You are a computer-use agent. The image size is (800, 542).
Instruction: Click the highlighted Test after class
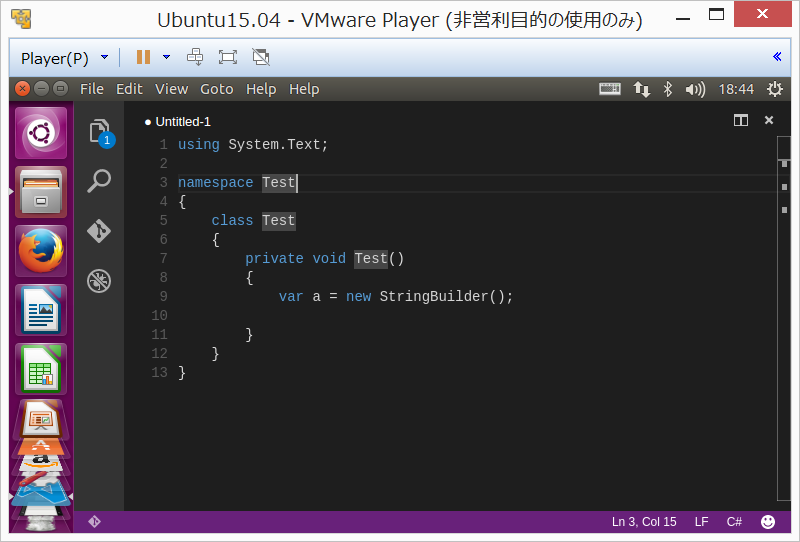tap(279, 220)
